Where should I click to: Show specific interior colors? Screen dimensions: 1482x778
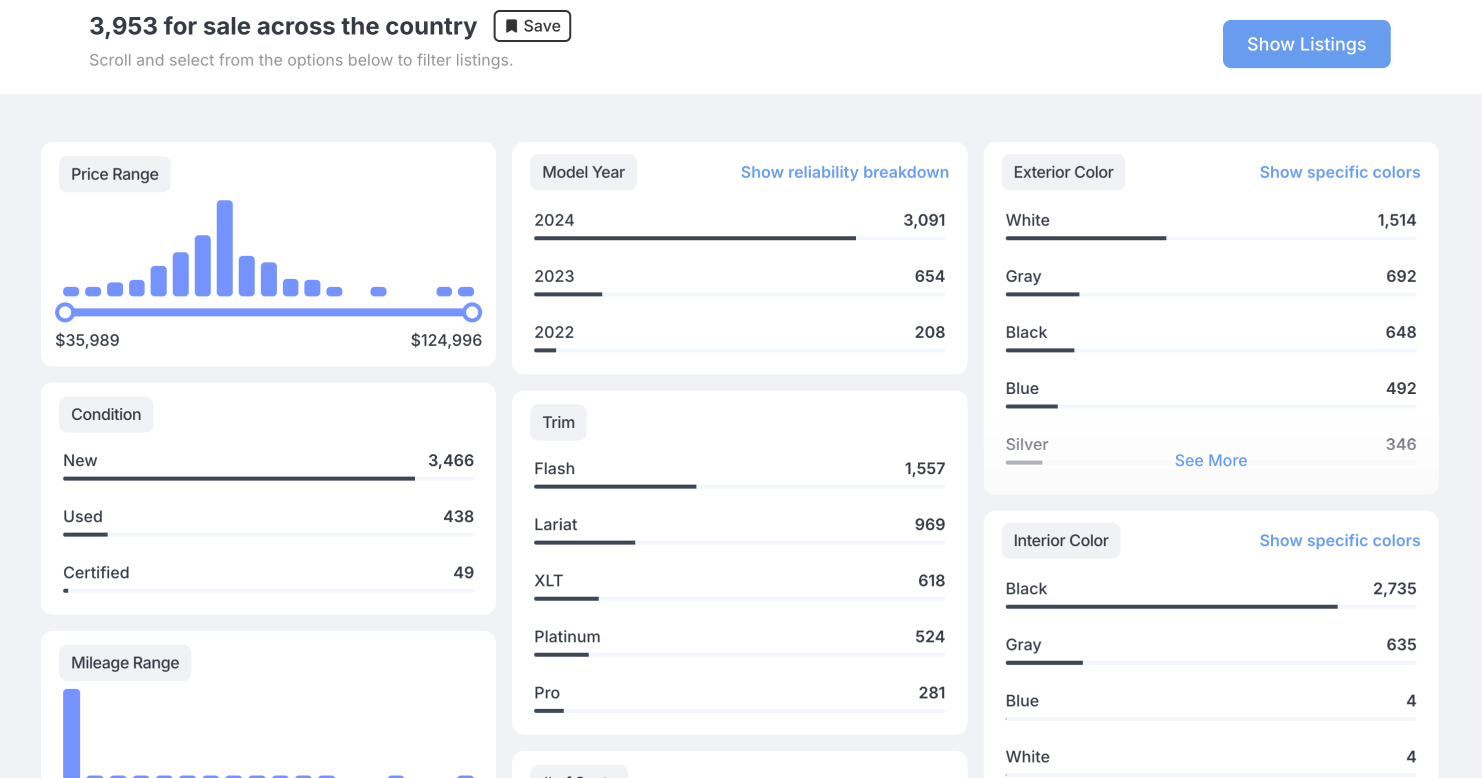[x=1339, y=540]
